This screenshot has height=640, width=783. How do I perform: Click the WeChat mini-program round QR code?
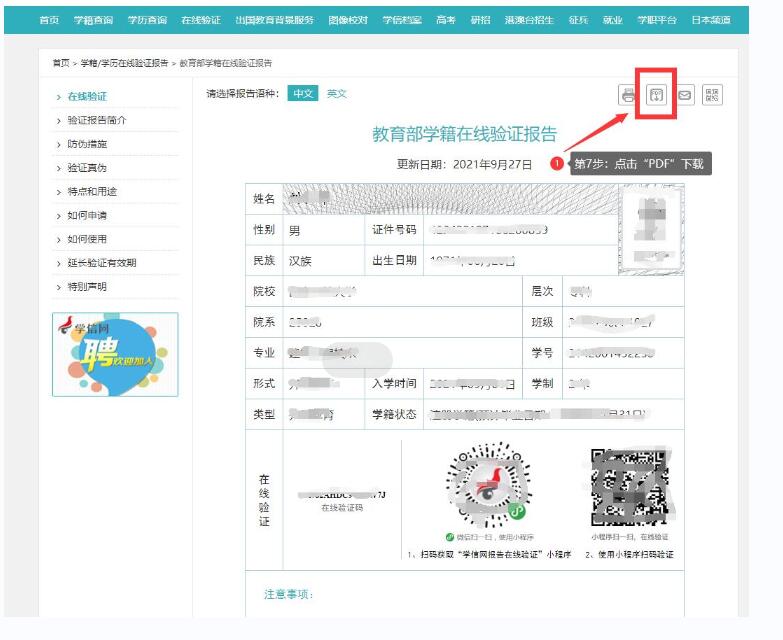(x=488, y=484)
